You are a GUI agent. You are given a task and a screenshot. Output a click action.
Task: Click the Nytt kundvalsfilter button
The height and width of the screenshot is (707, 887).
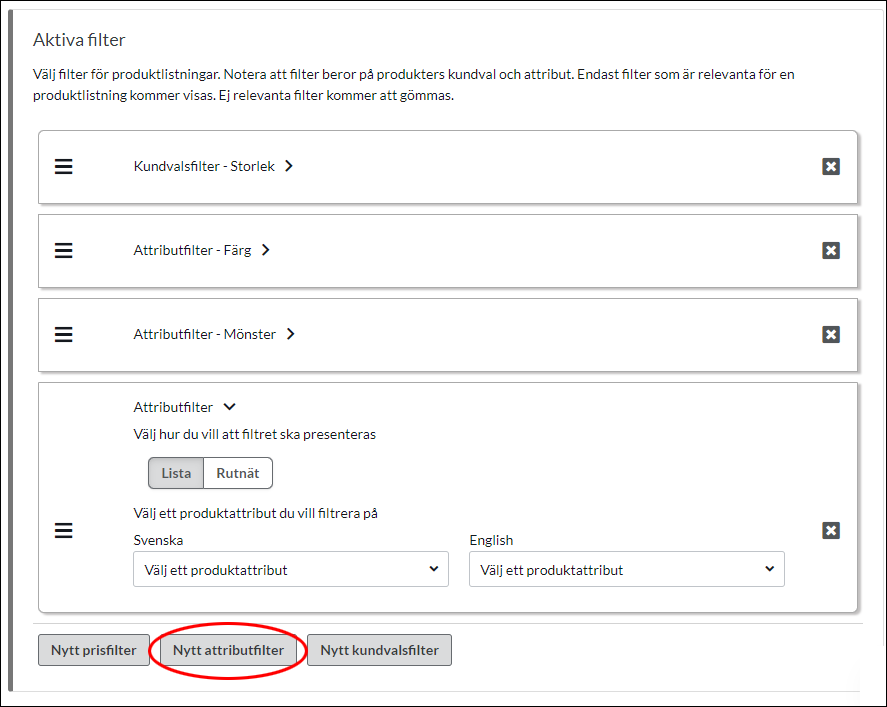click(x=379, y=650)
